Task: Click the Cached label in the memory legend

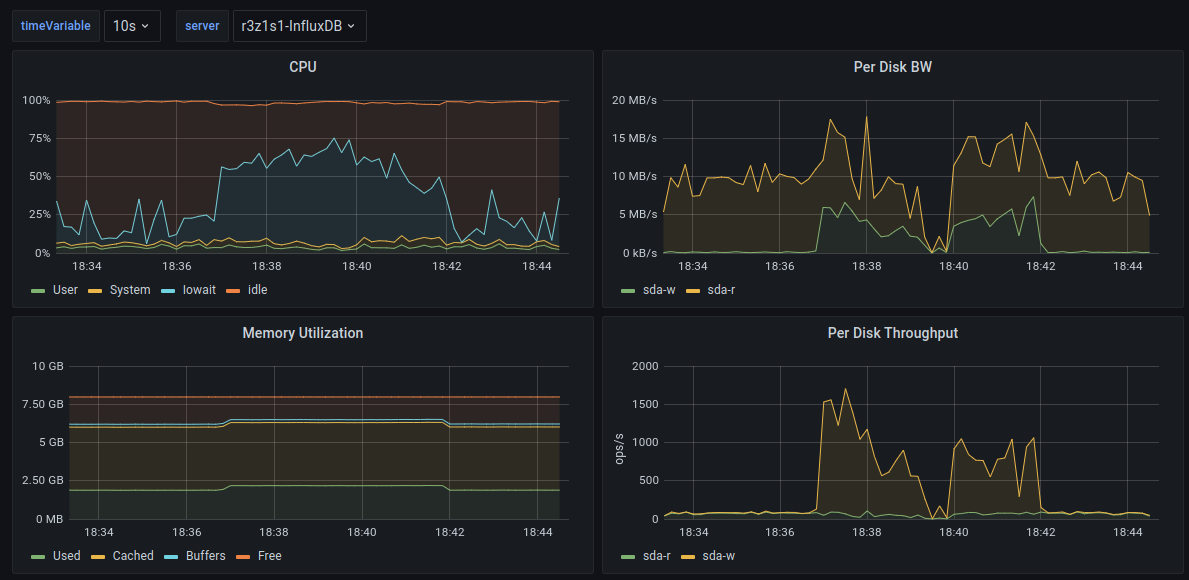Action: [133, 556]
